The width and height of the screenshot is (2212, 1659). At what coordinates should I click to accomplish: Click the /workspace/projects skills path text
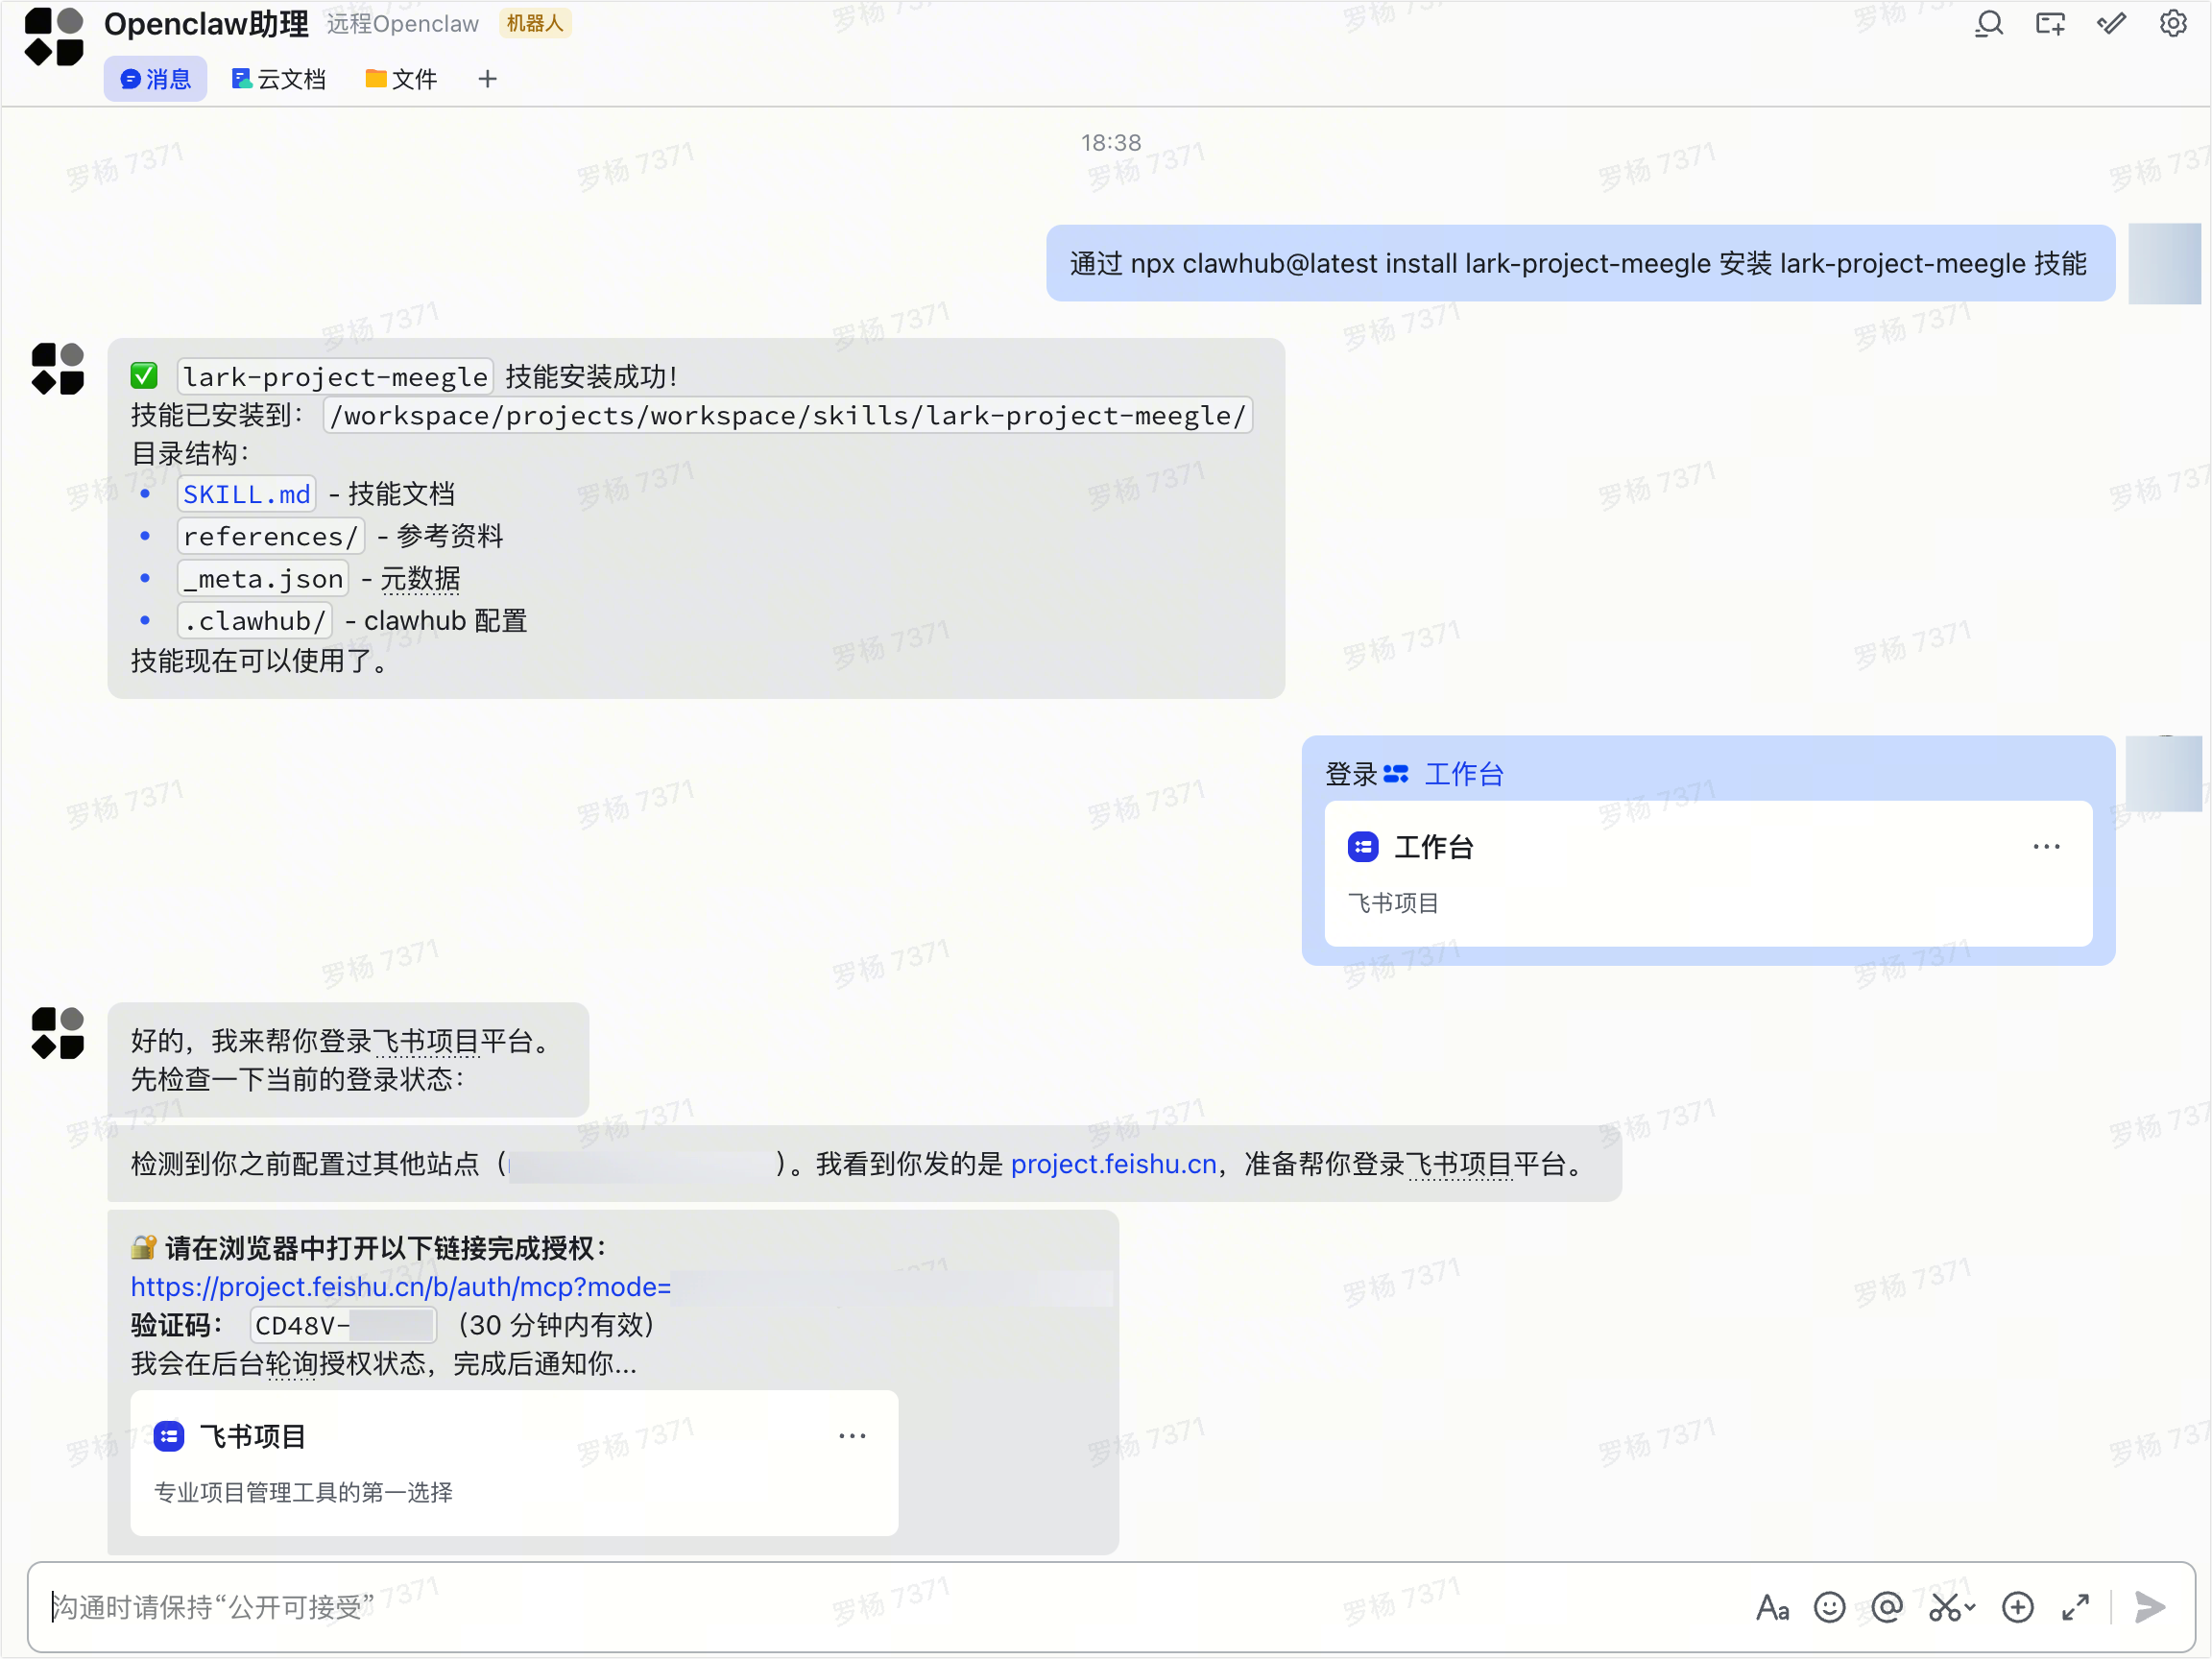pyautogui.click(x=788, y=415)
